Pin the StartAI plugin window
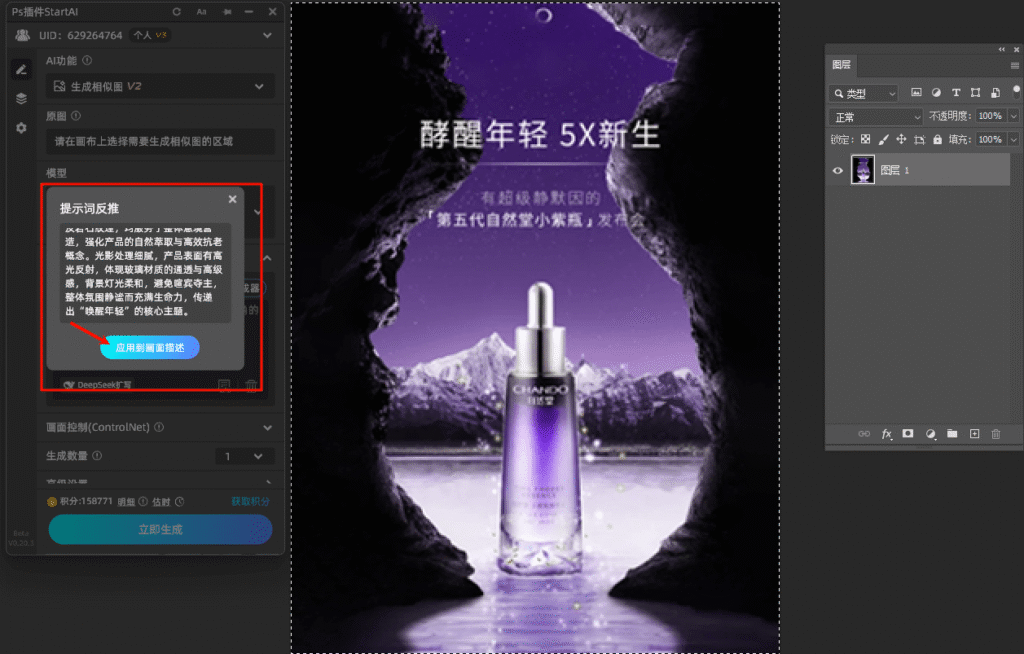Image resolution: width=1024 pixels, height=654 pixels. click(227, 12)
